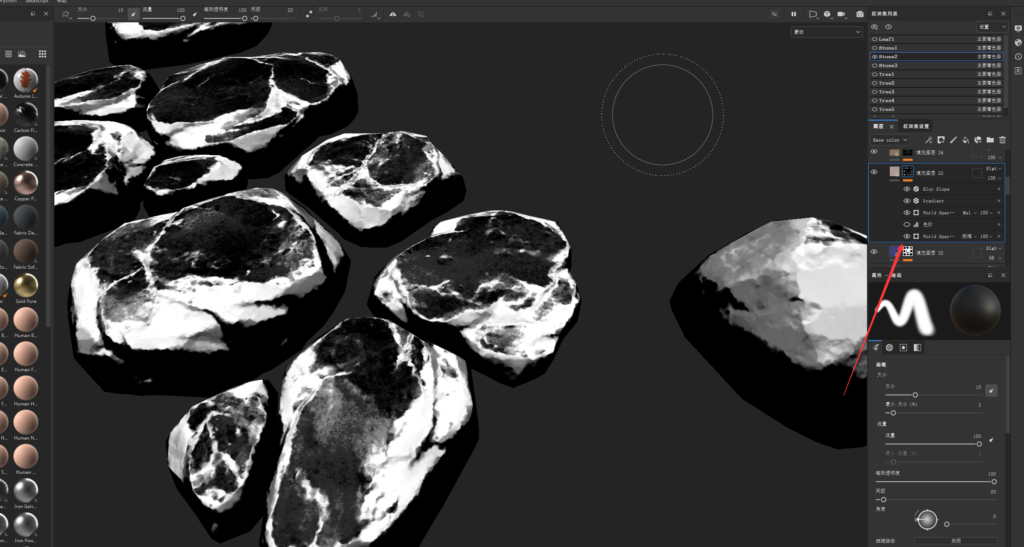Screen dimensions: 1024x547
Task: Click the screenshot camera icon in top toolbar
Action: coord(859,14)
